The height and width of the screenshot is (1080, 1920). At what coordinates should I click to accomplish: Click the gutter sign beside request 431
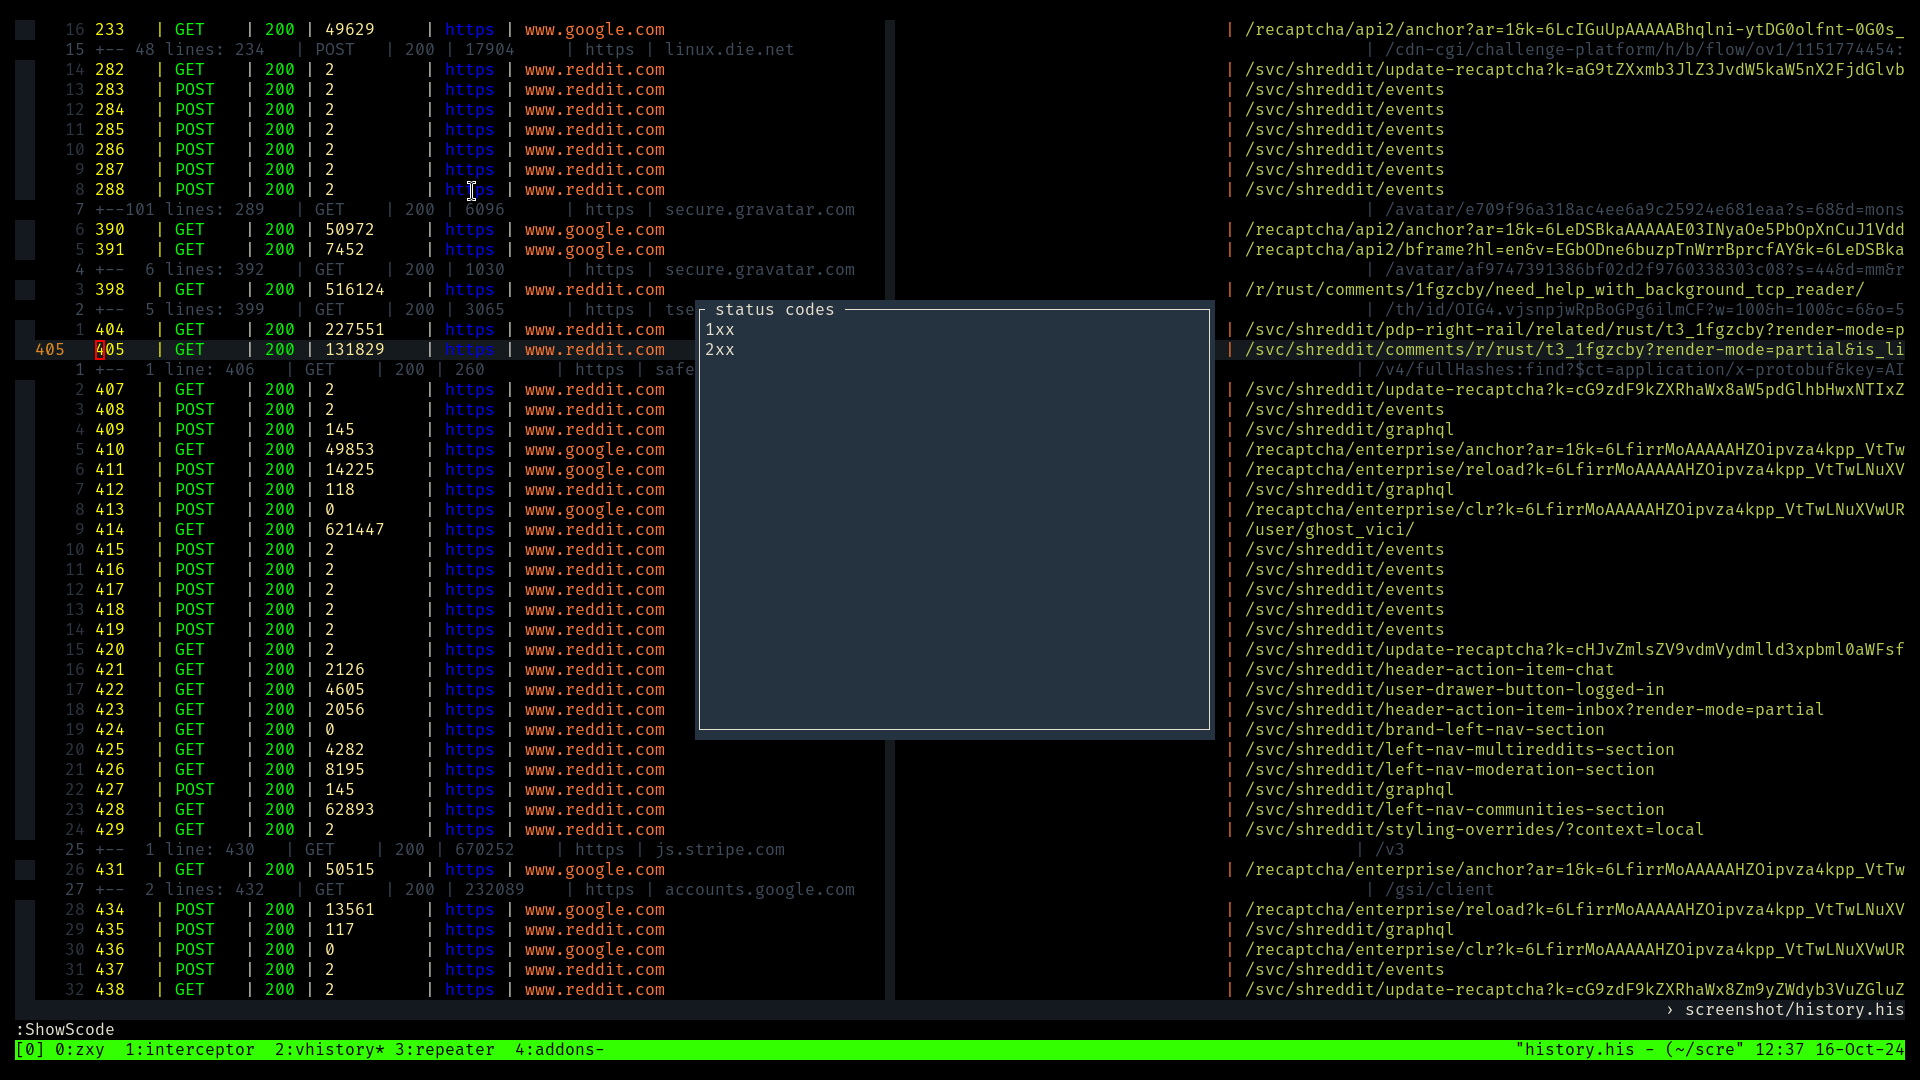pos(24,869)
